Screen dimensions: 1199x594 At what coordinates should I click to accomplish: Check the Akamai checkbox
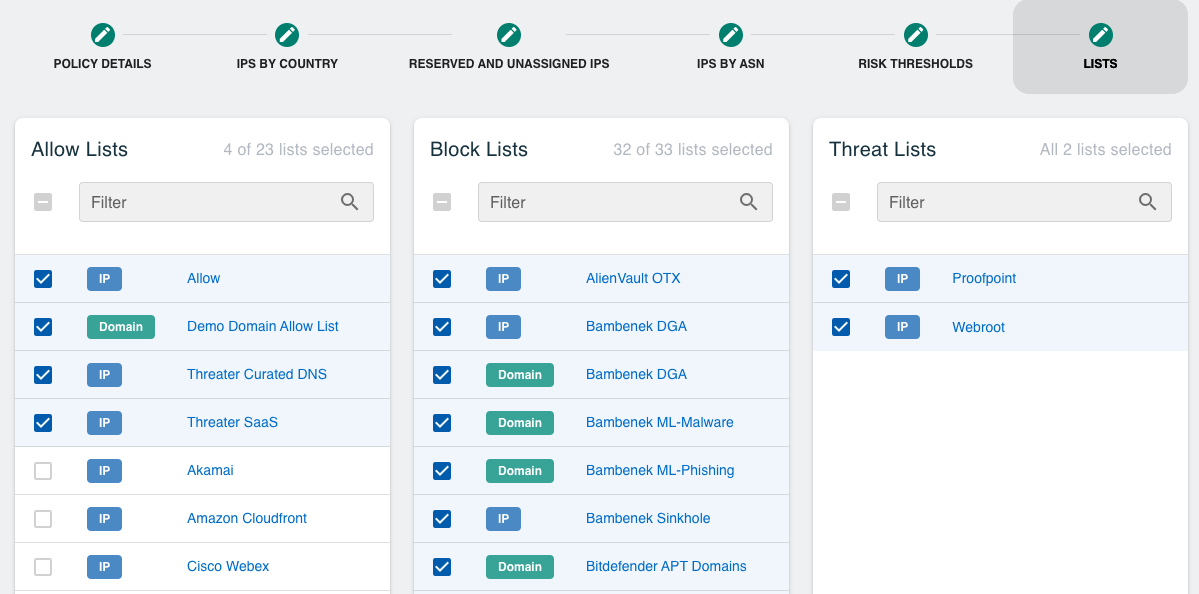coord(43,471)
